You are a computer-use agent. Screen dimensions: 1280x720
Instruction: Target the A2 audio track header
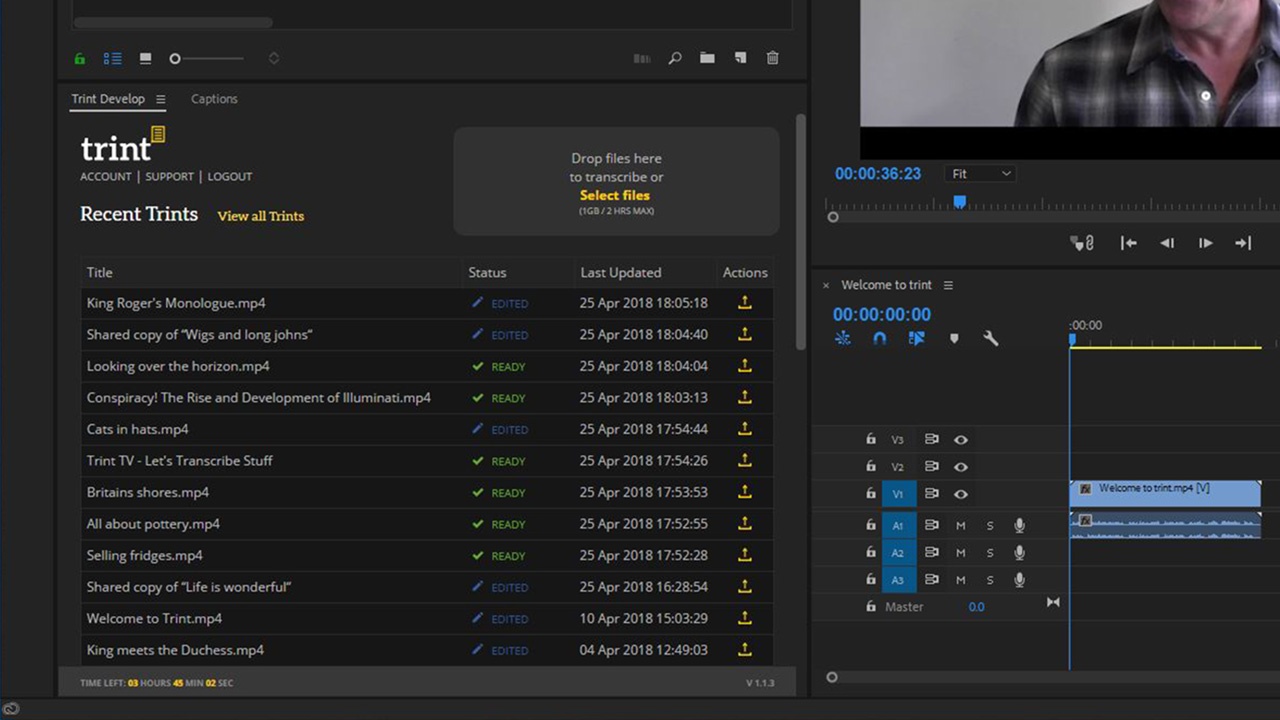point(898,553)
